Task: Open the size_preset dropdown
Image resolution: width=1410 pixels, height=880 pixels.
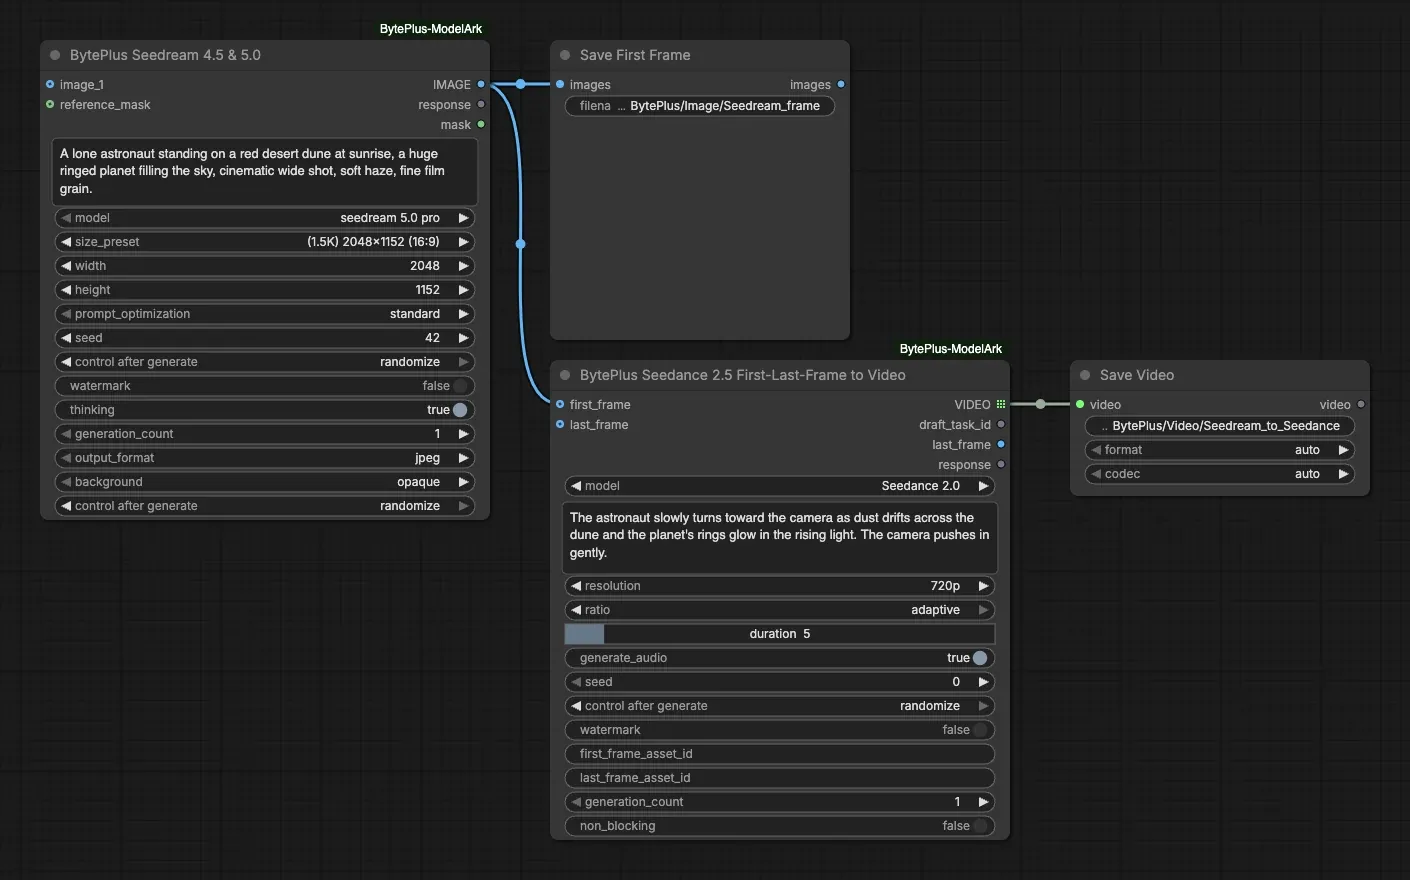Action: [x=265, y=242]
